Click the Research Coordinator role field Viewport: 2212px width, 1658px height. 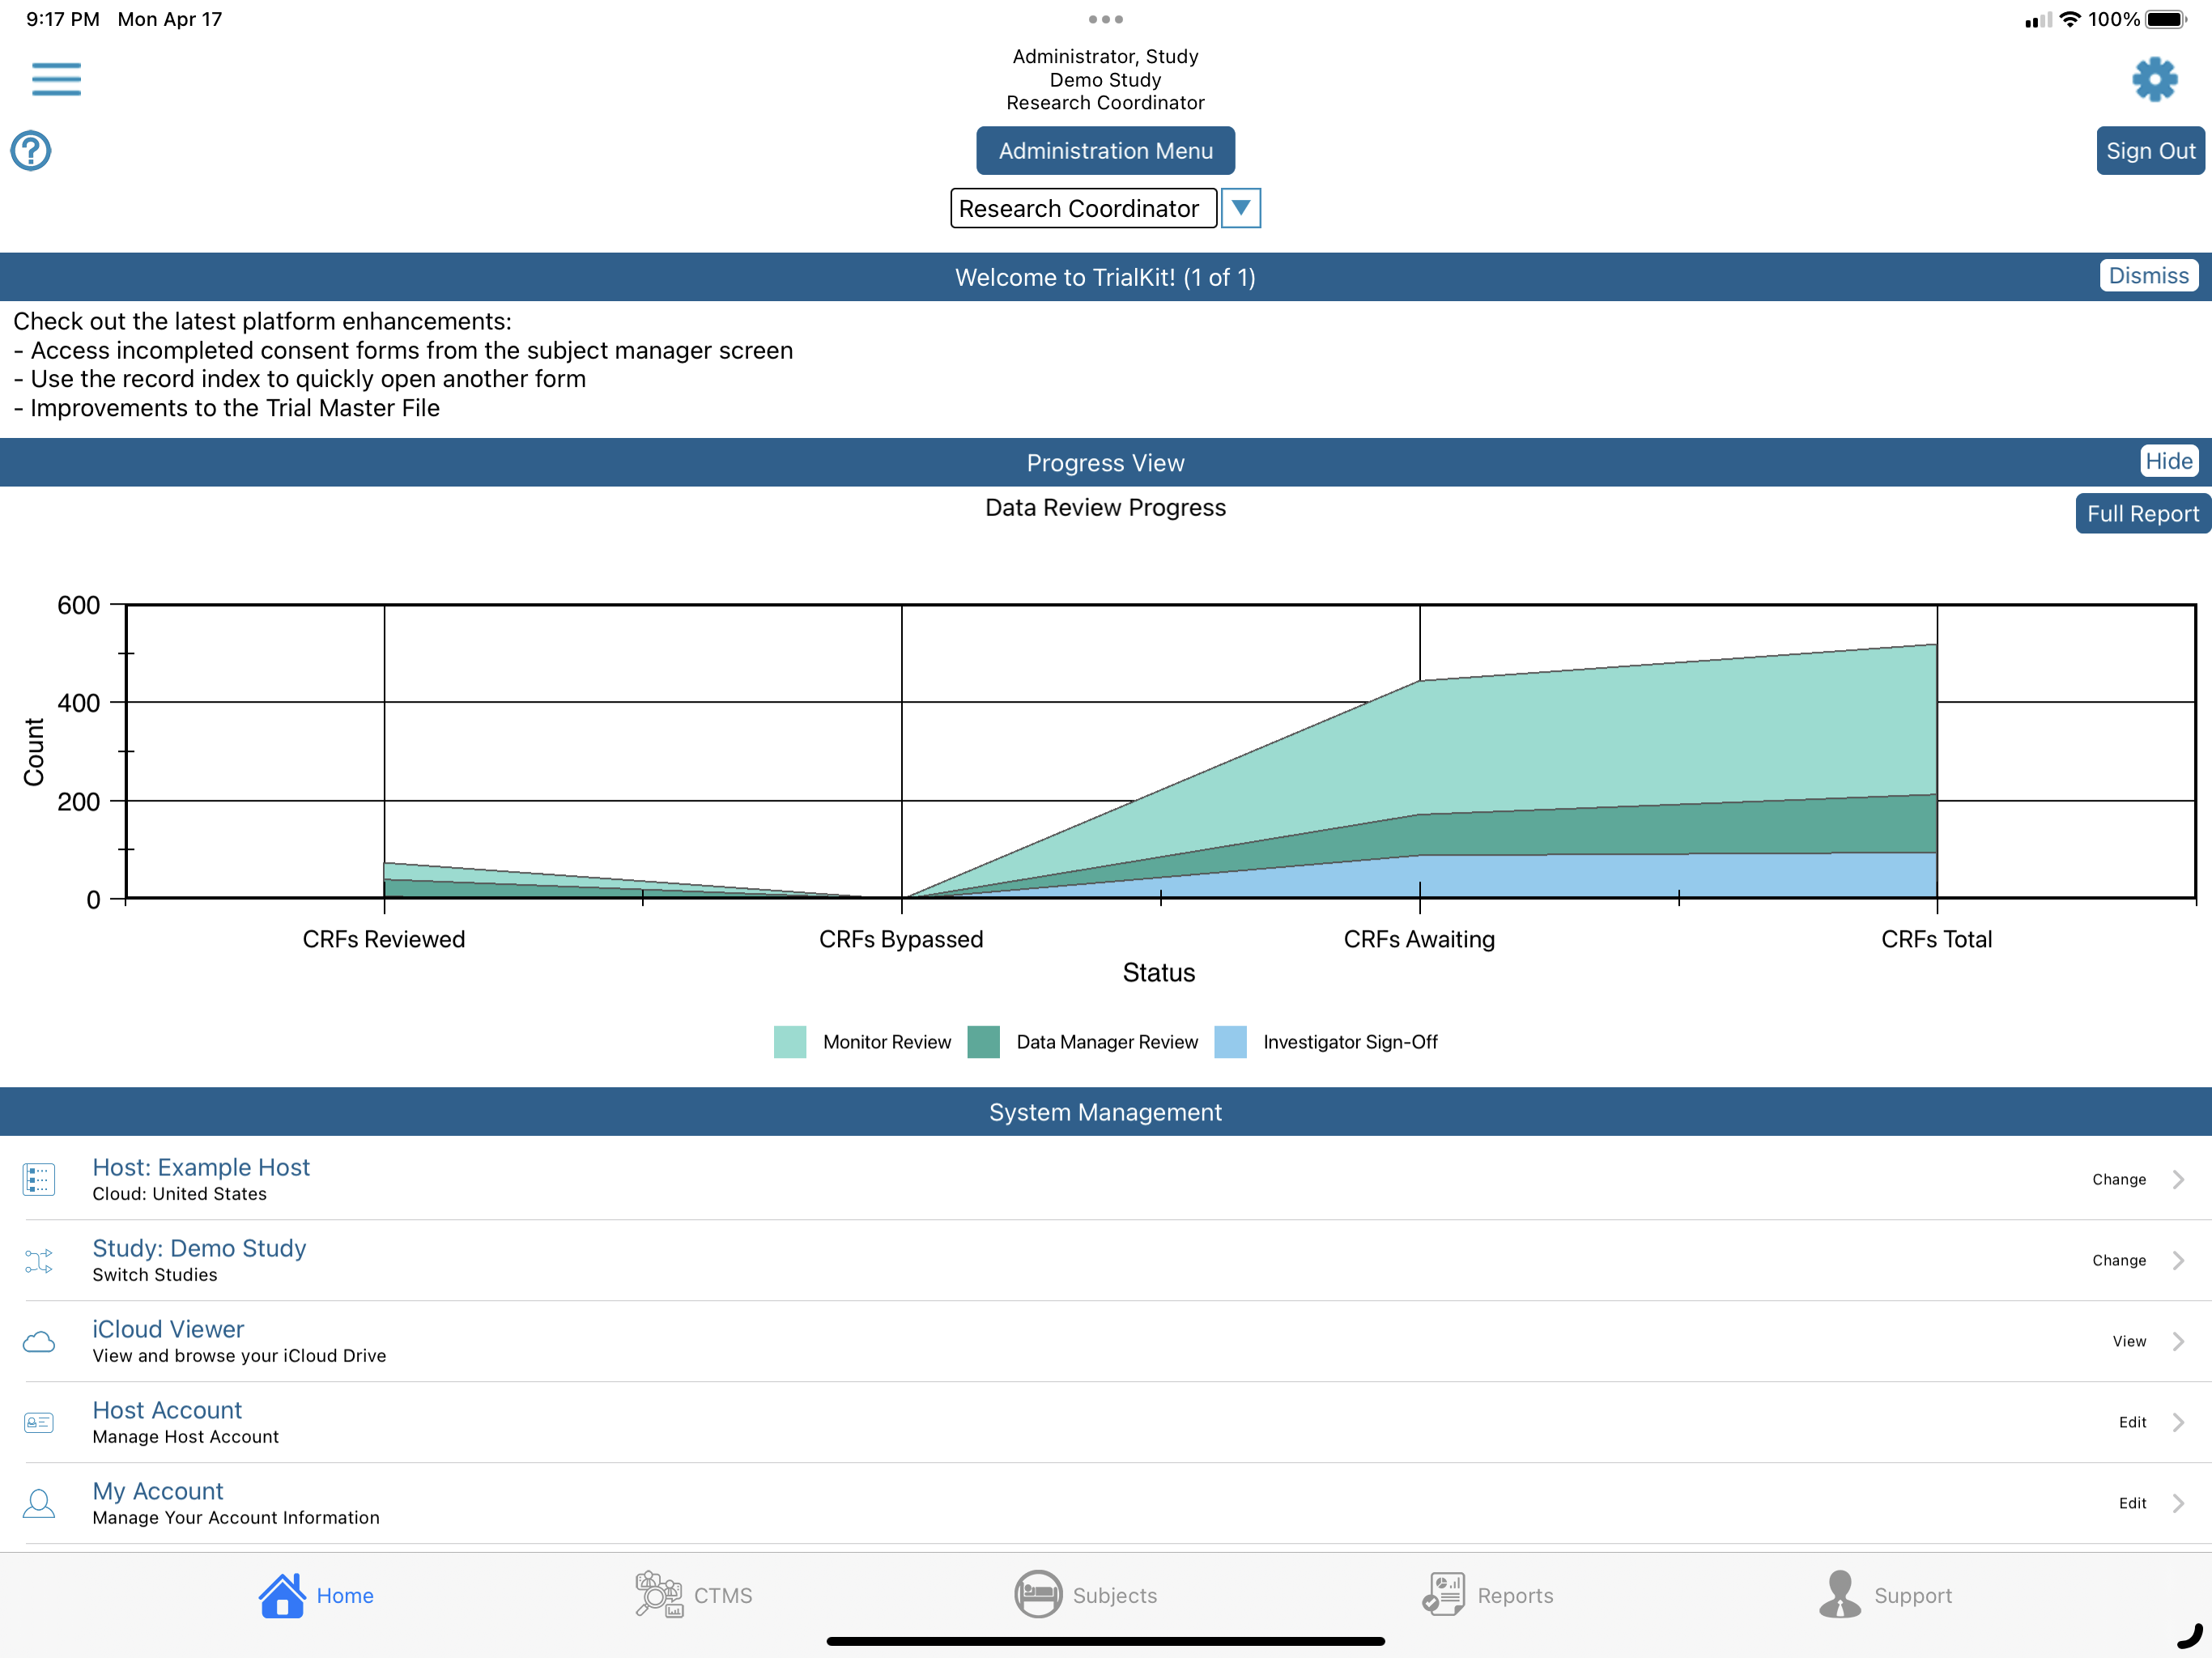1083,208
